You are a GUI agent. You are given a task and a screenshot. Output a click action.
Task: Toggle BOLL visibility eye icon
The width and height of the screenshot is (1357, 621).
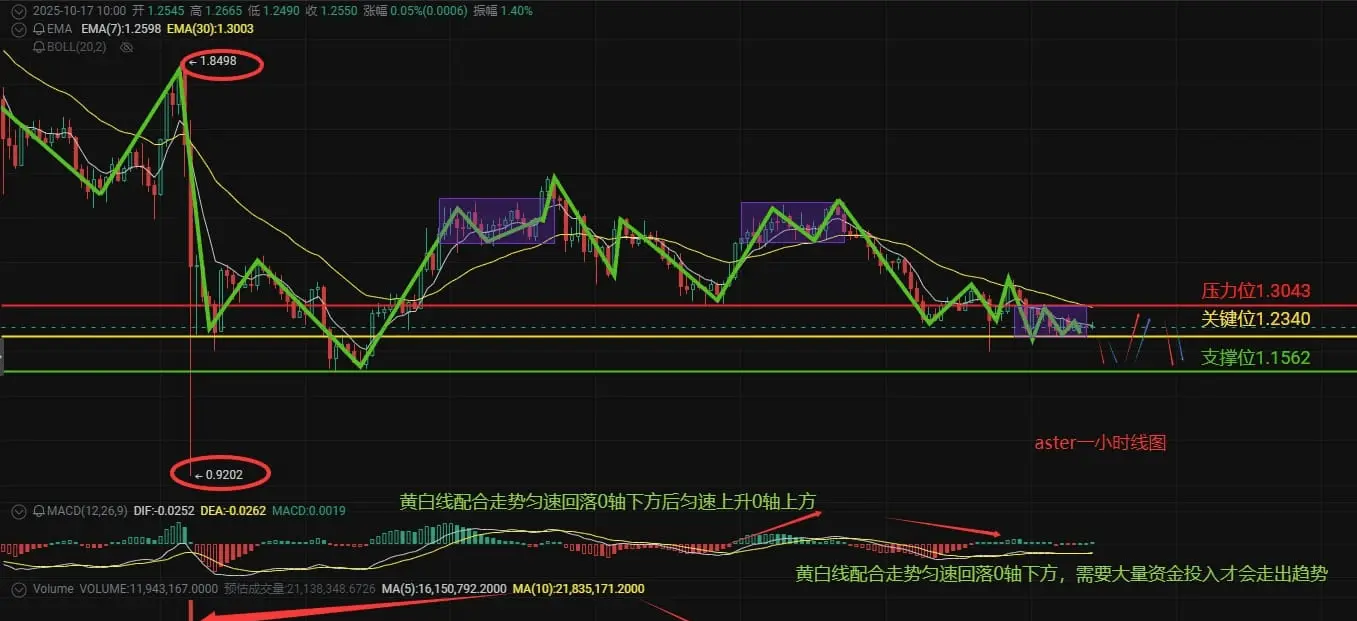(126, 48)
